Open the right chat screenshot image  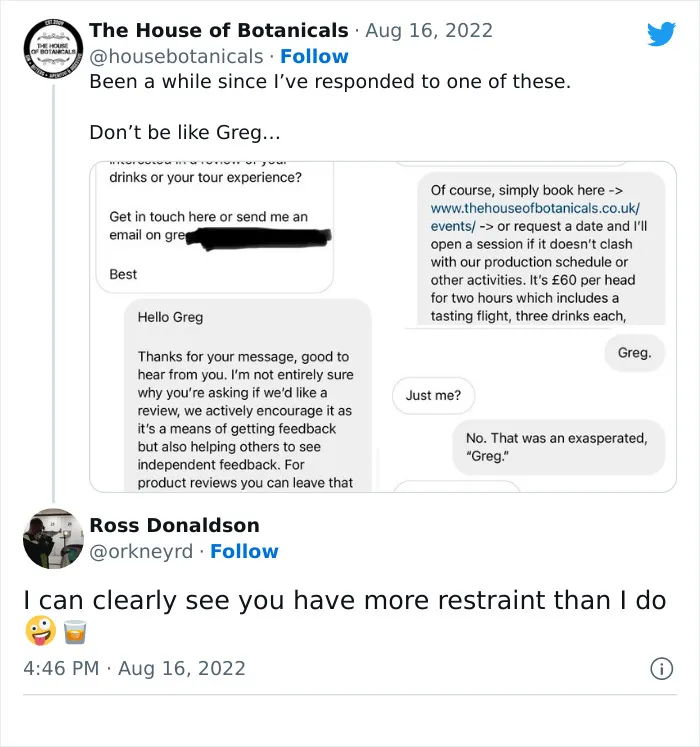click(x=529, y=327)
